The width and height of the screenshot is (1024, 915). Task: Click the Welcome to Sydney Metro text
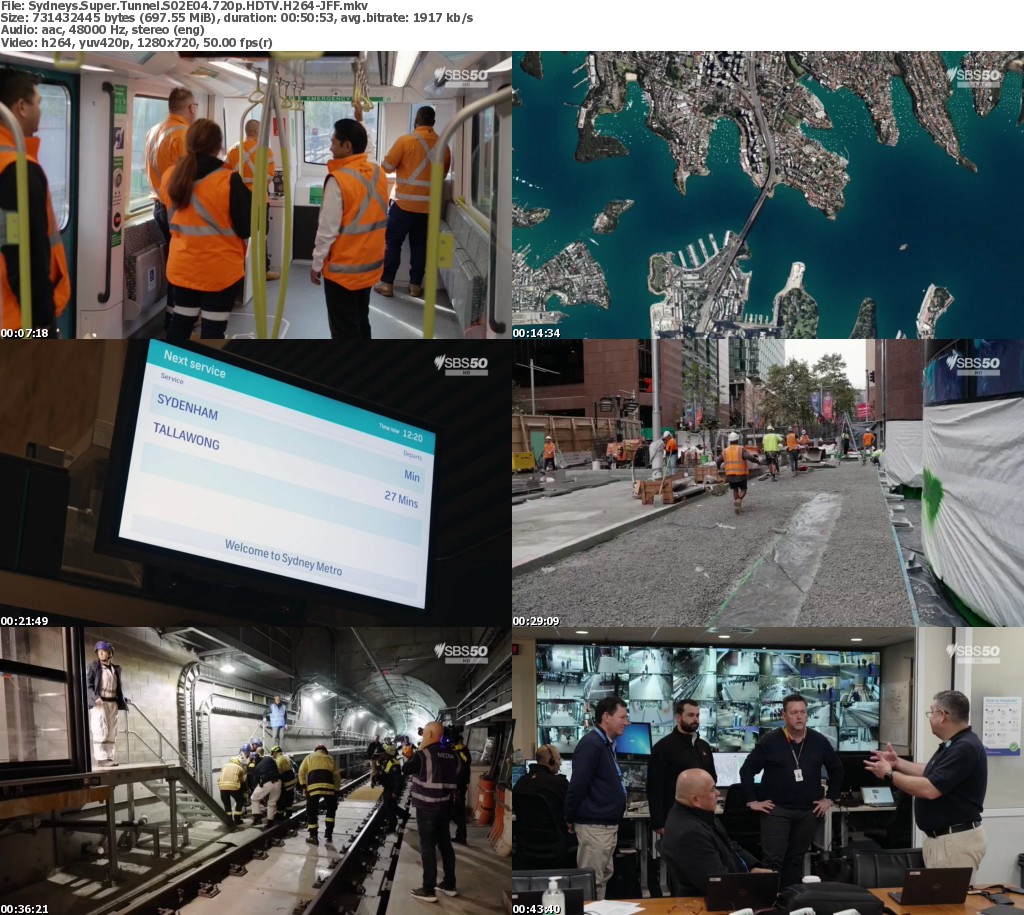[x=283, y=557]
